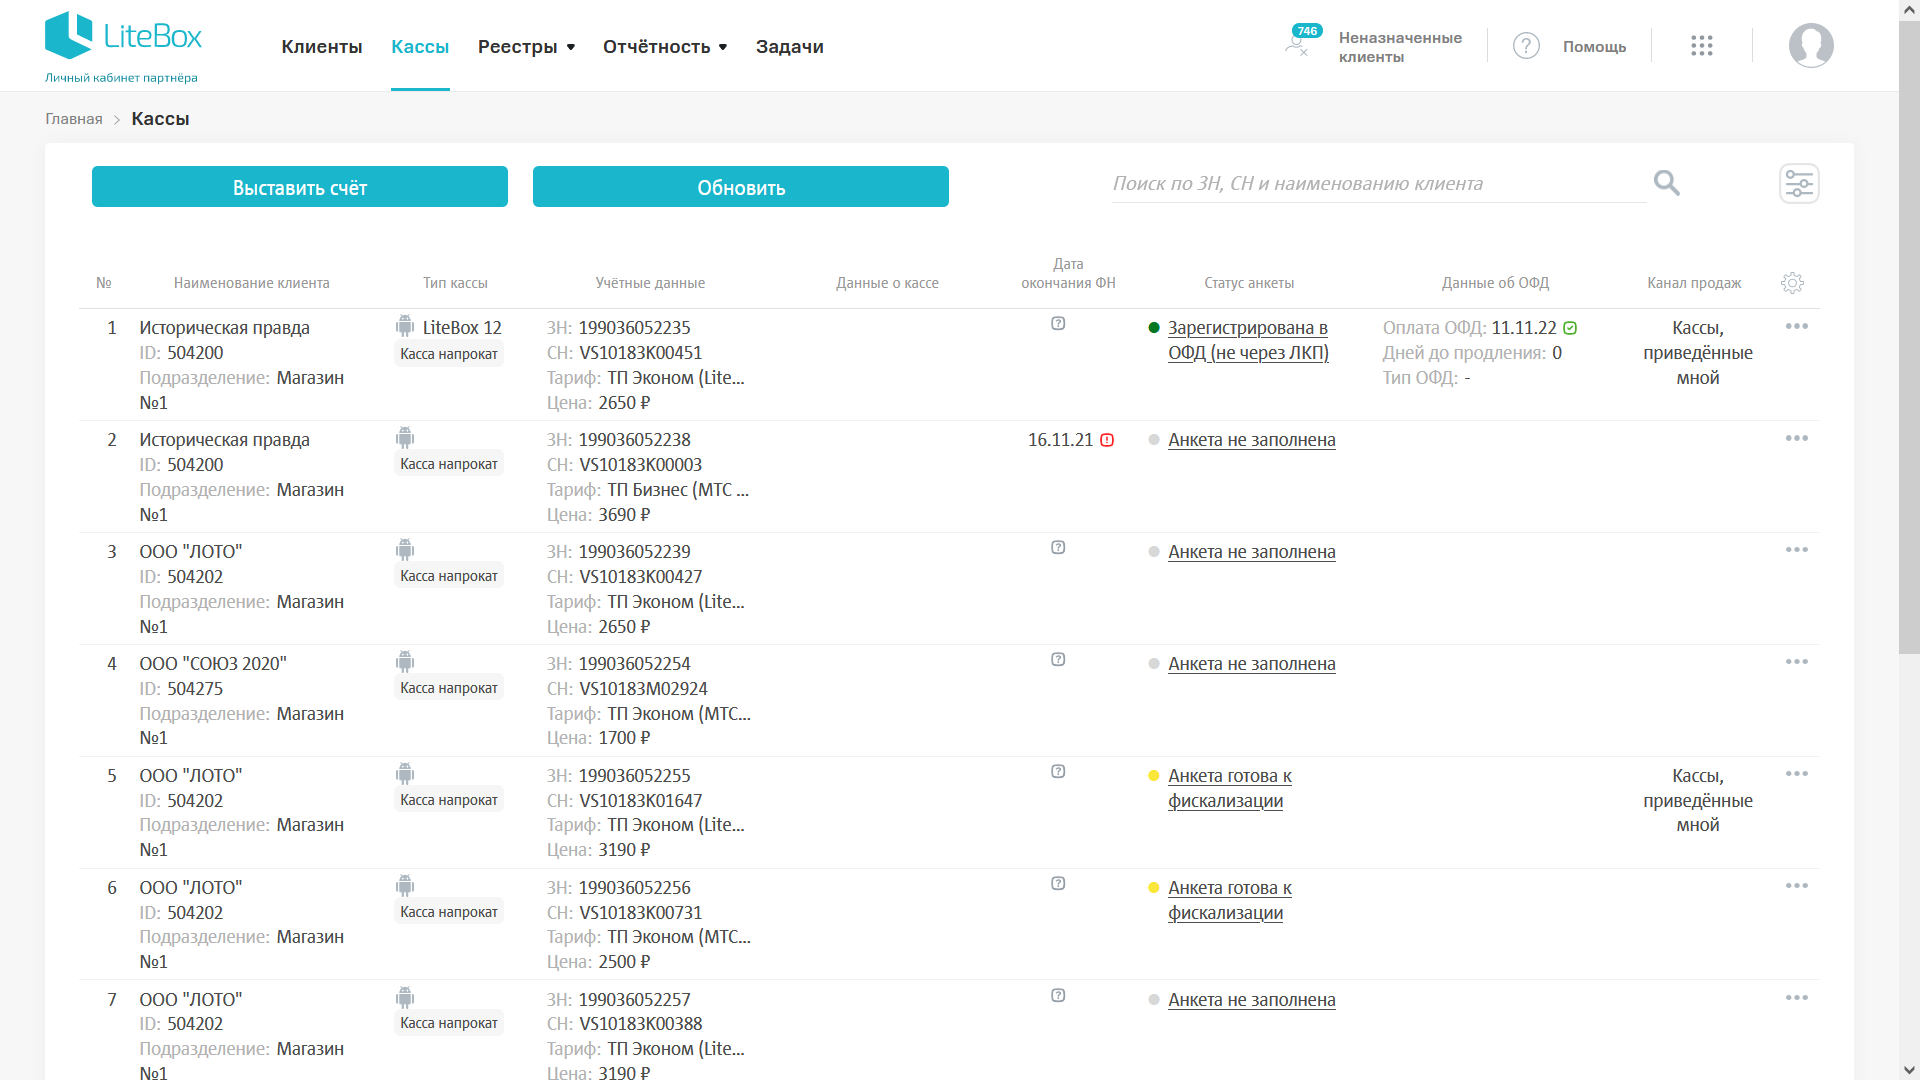Click tariff ТП Бизнес (МТС ... text
This screenshot has height=1080, width=1920.
(678, 490)
